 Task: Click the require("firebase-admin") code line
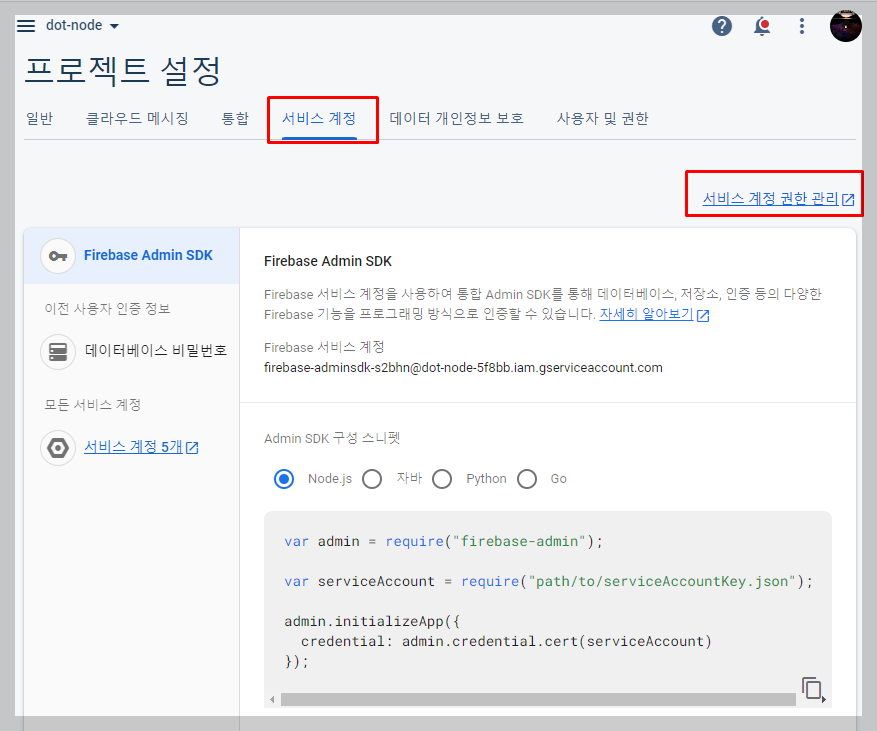(444, 541)
